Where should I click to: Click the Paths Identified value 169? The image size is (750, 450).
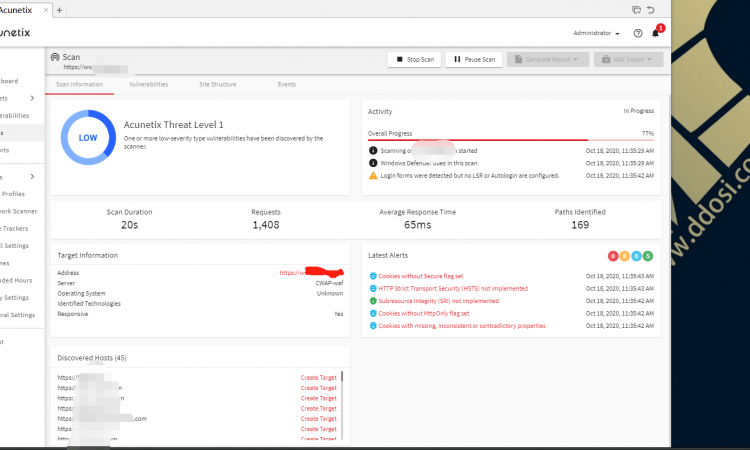tap(580, 225)
